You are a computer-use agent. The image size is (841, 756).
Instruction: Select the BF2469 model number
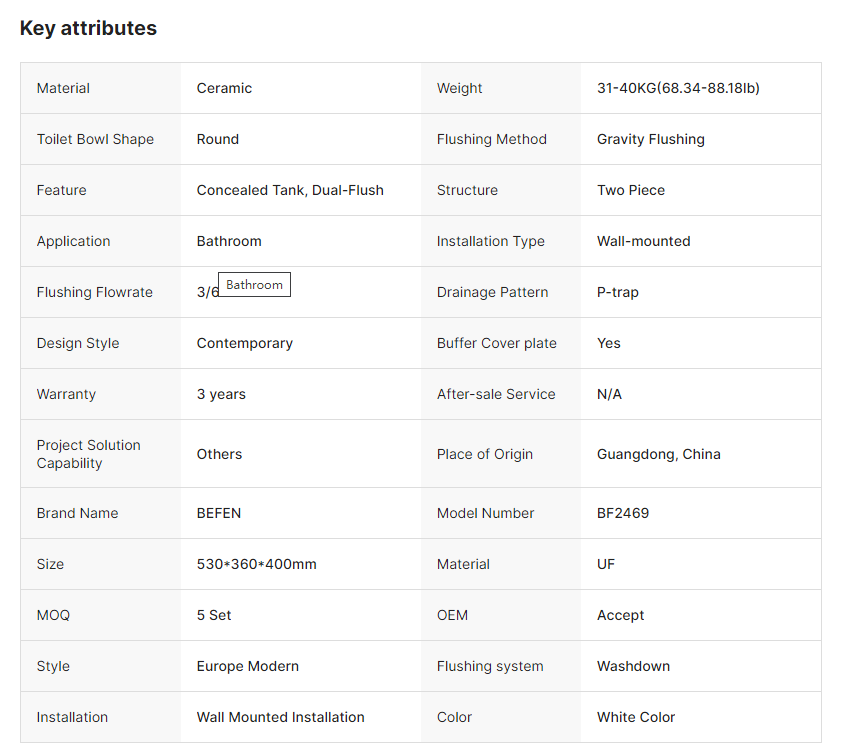tap(622, 513)
